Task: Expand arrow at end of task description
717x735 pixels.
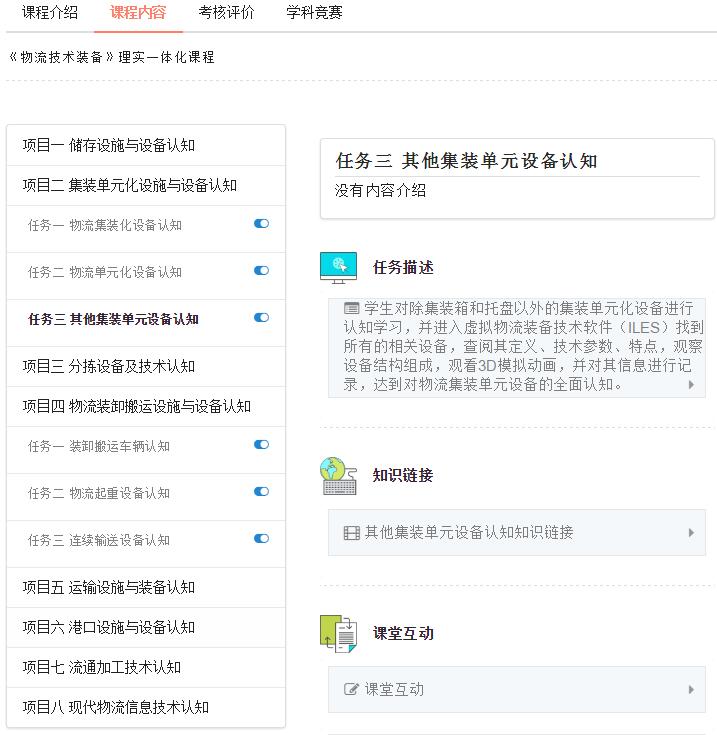Action: [690, 384]
